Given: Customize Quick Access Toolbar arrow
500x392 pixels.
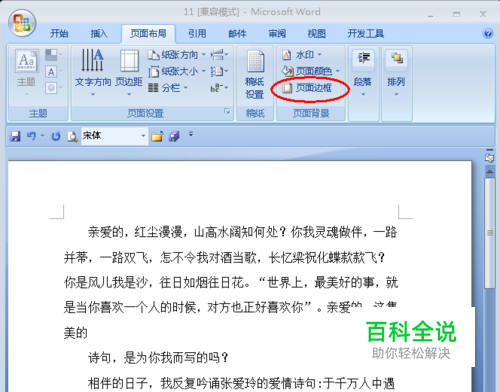Looking at the screenshot, I should (x=191, y=134).
